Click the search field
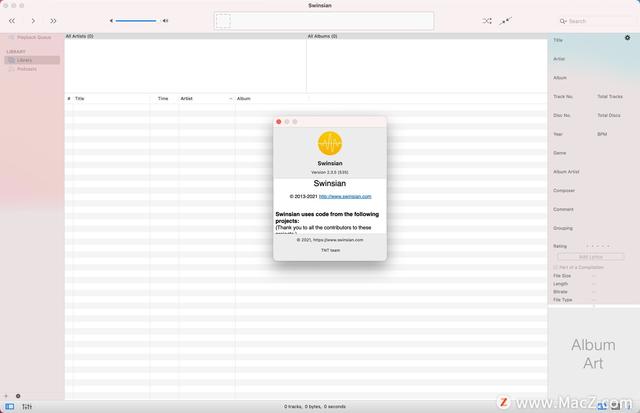640x413 pixels. coord(600,20)
